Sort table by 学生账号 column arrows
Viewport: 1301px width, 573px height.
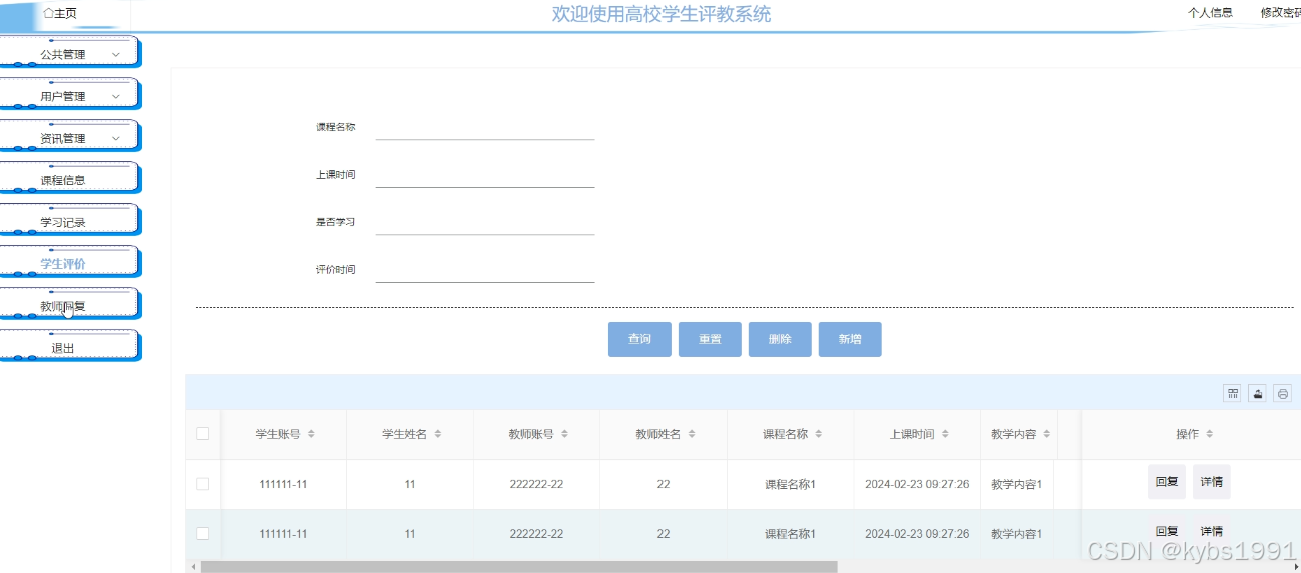(311, 434)
